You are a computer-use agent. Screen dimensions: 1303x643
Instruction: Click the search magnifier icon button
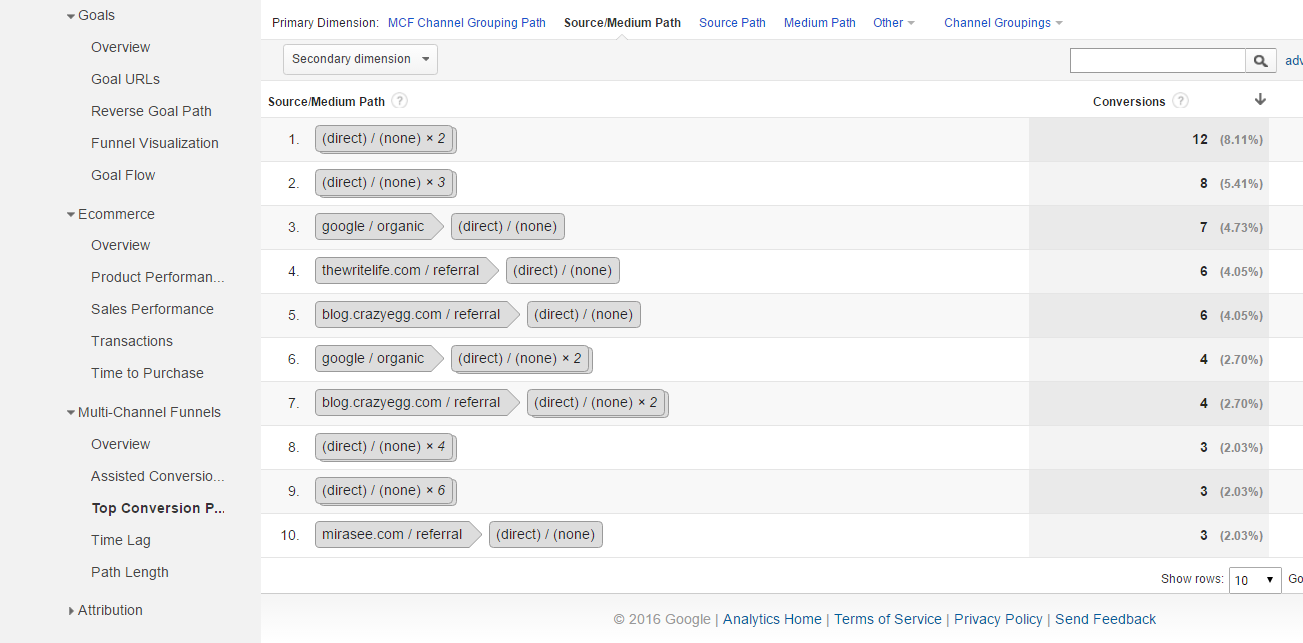(1261, 61)
